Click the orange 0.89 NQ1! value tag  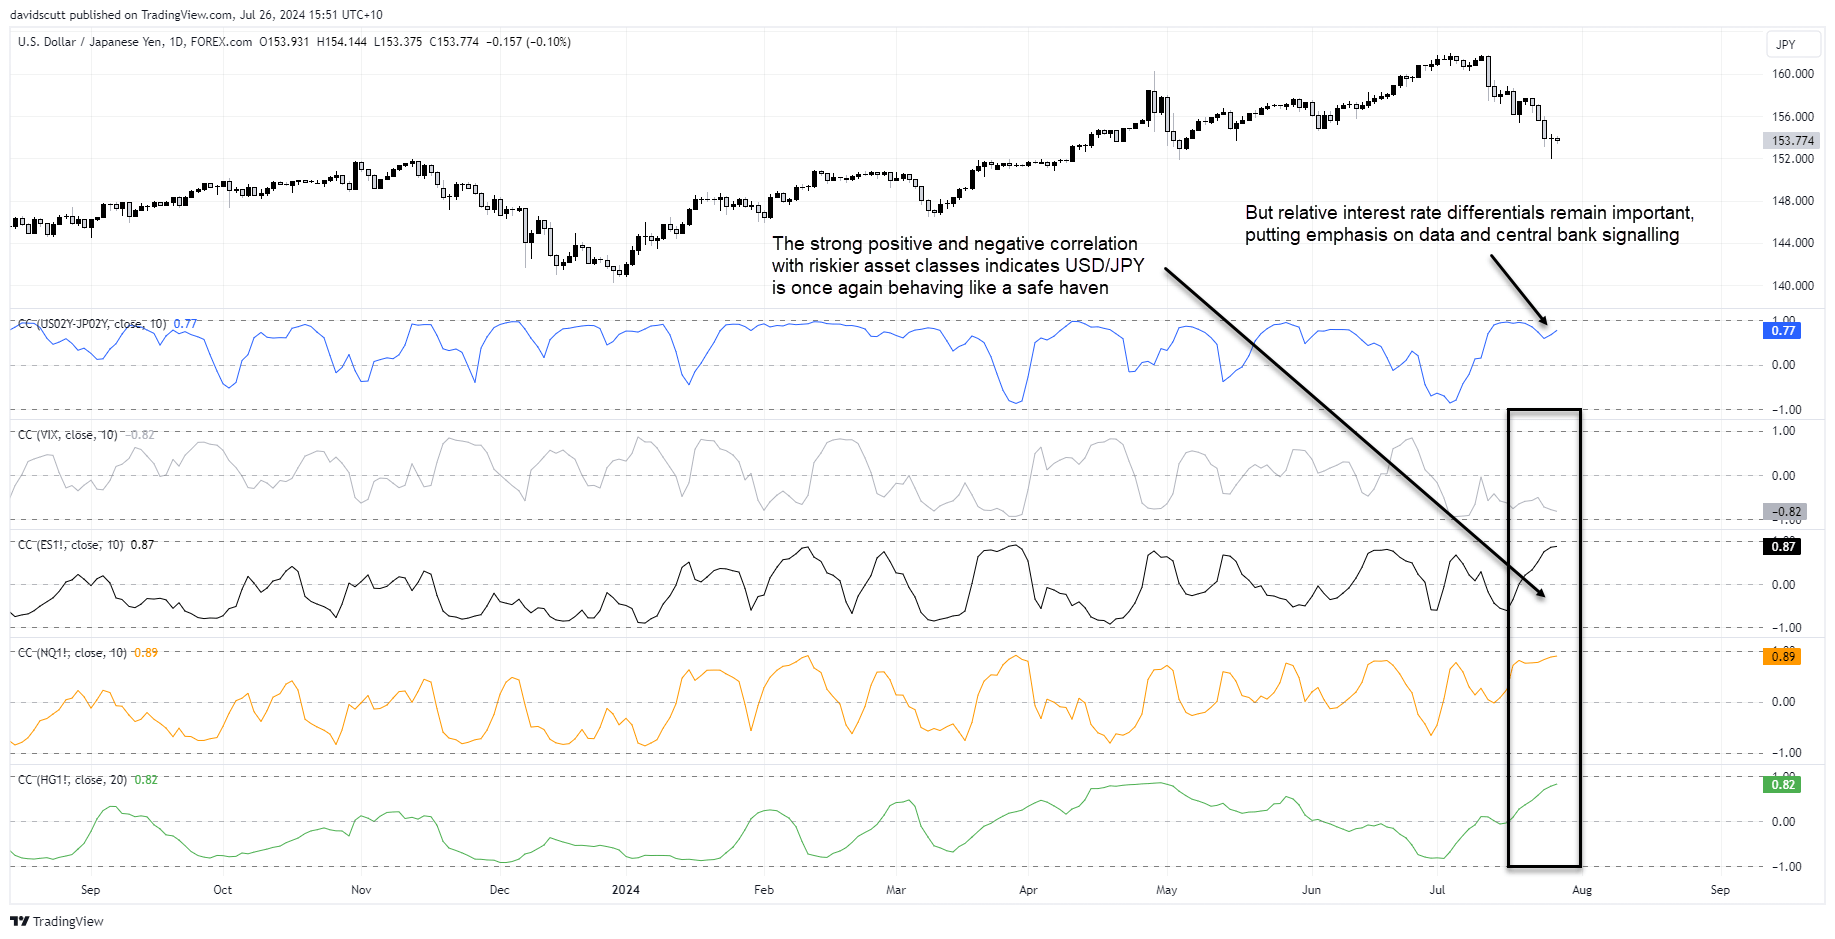(1782, 657)
